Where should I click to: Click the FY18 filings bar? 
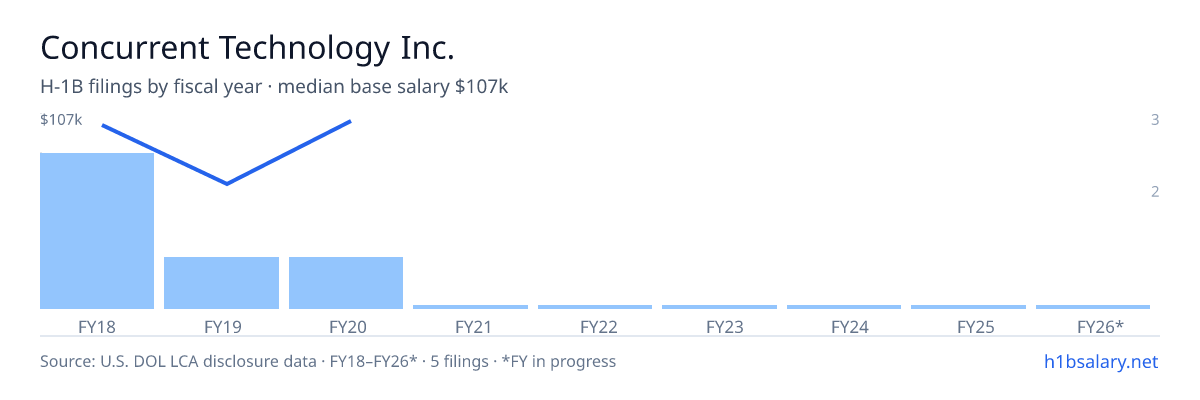tap(97, 231)
